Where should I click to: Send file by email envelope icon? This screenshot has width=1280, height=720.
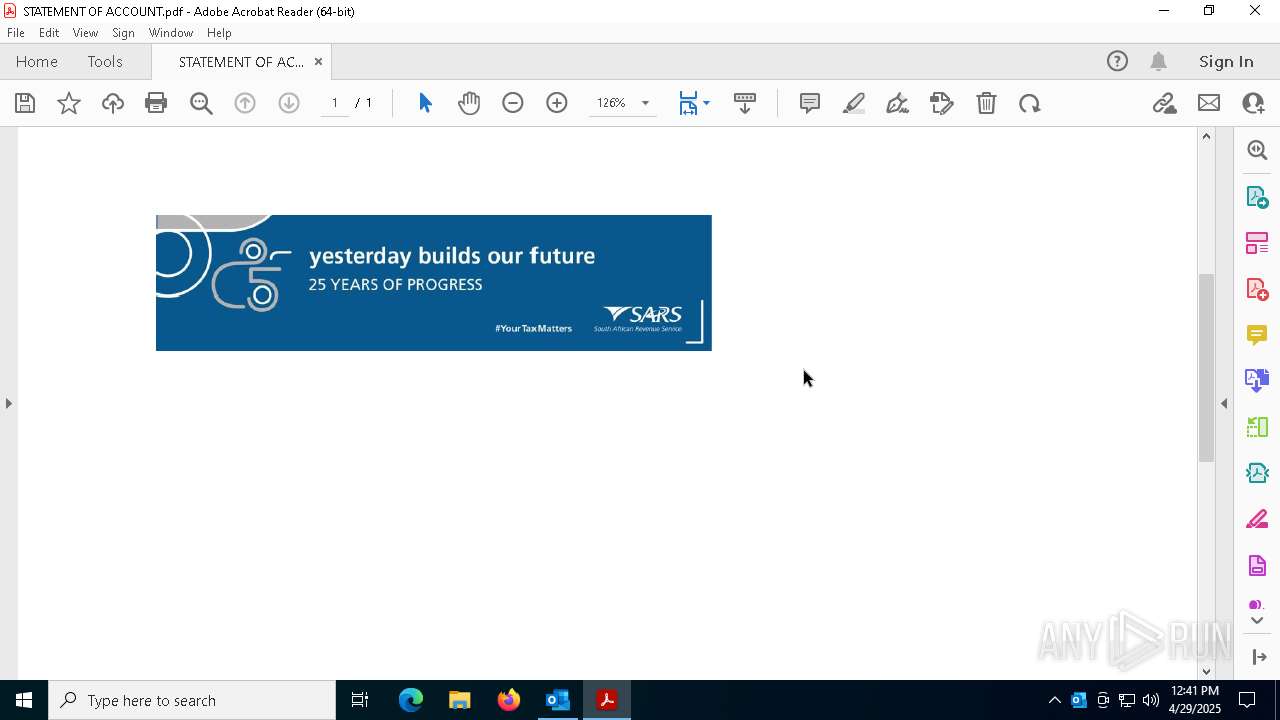[1209, 103]
